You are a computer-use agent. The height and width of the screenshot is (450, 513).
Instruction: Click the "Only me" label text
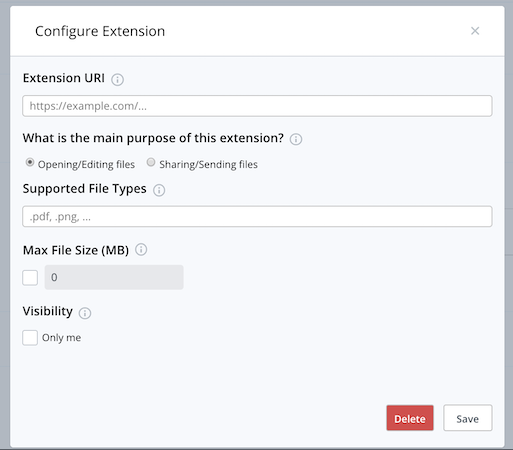(62, 338)
